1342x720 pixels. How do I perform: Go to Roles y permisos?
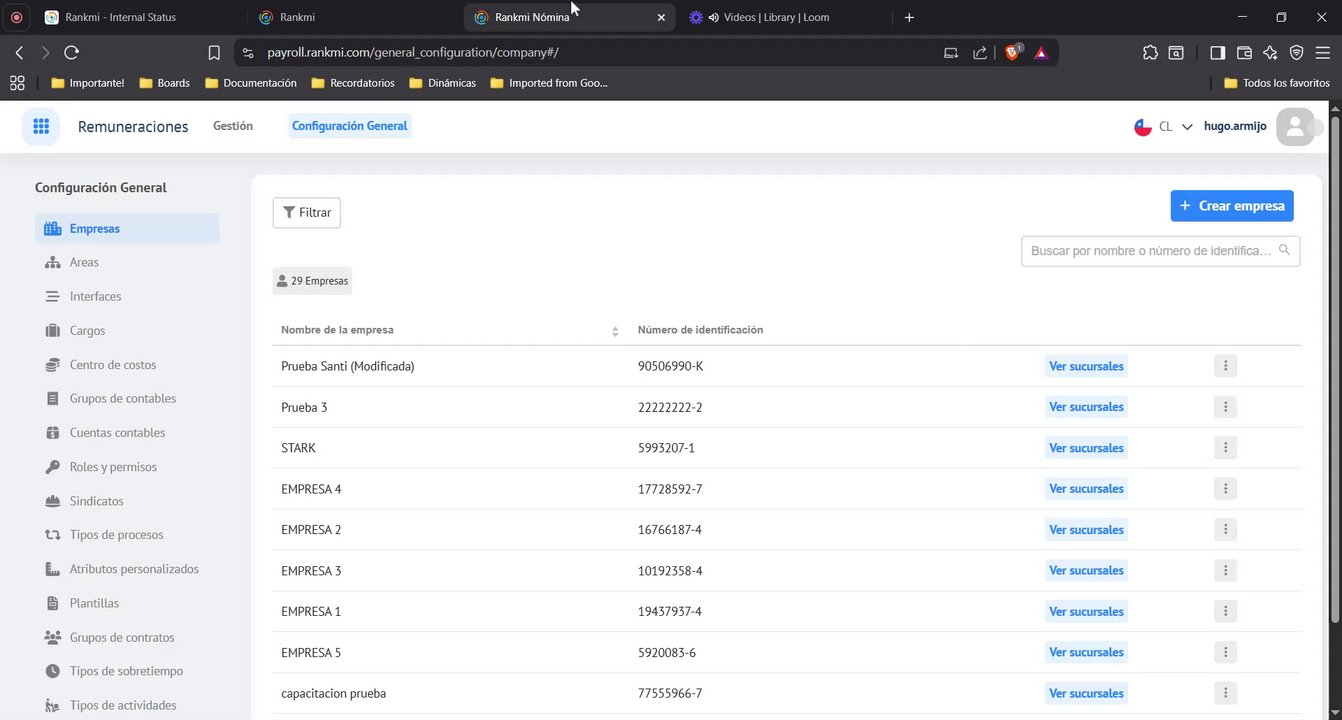point(112,467)
